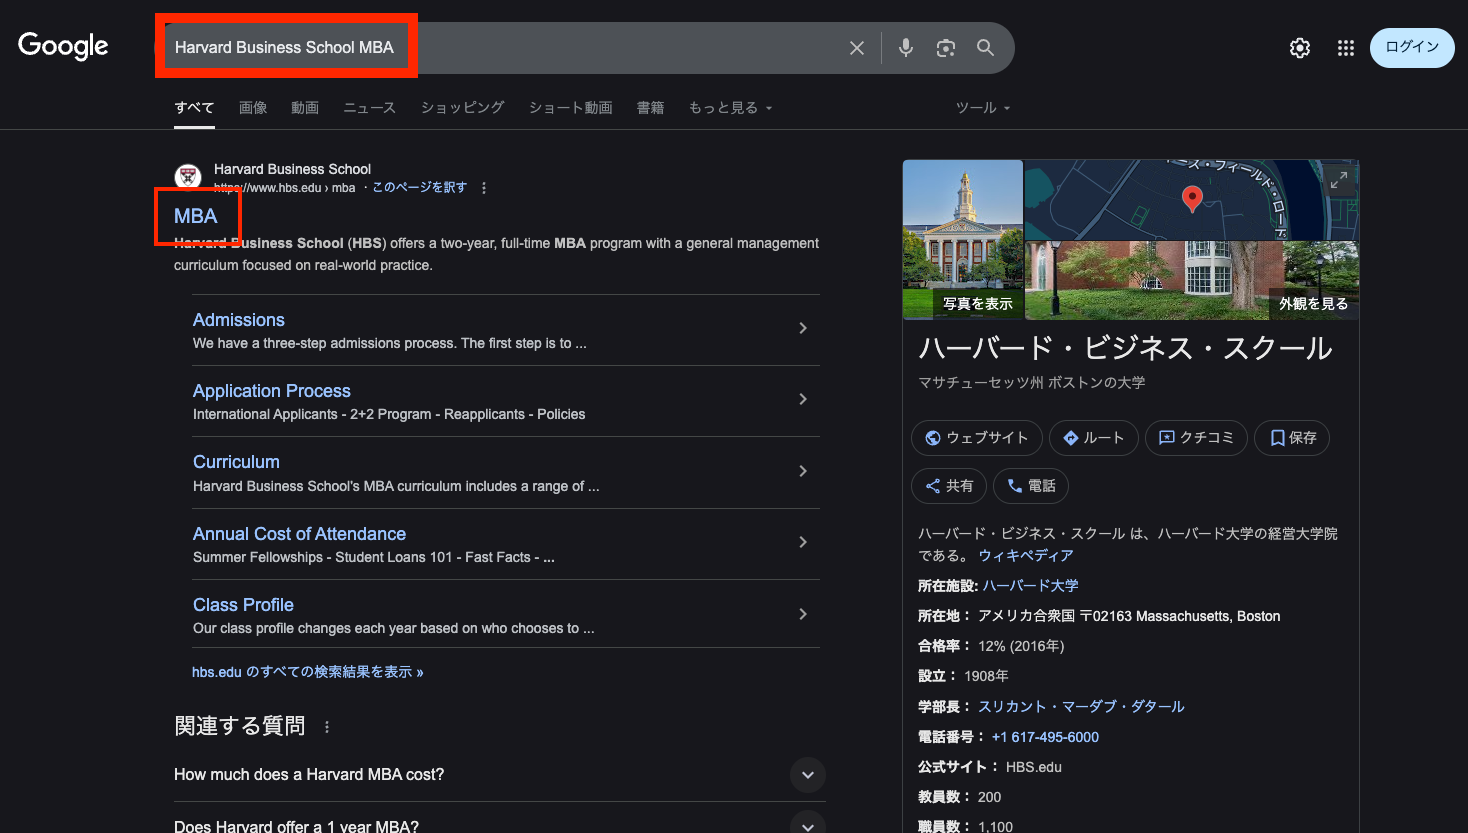
Task: Click hbs.edu のすべての検索結果を表示 link
Action: coord(307,672)
